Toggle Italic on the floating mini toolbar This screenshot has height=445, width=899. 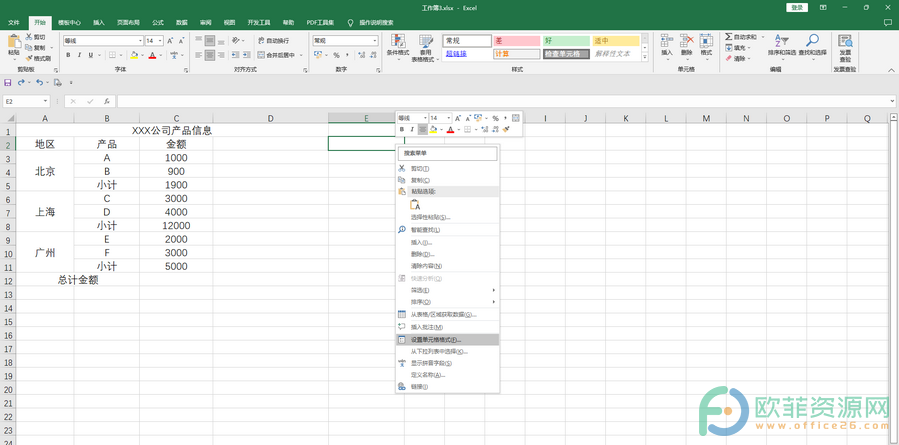click(412, 130)
